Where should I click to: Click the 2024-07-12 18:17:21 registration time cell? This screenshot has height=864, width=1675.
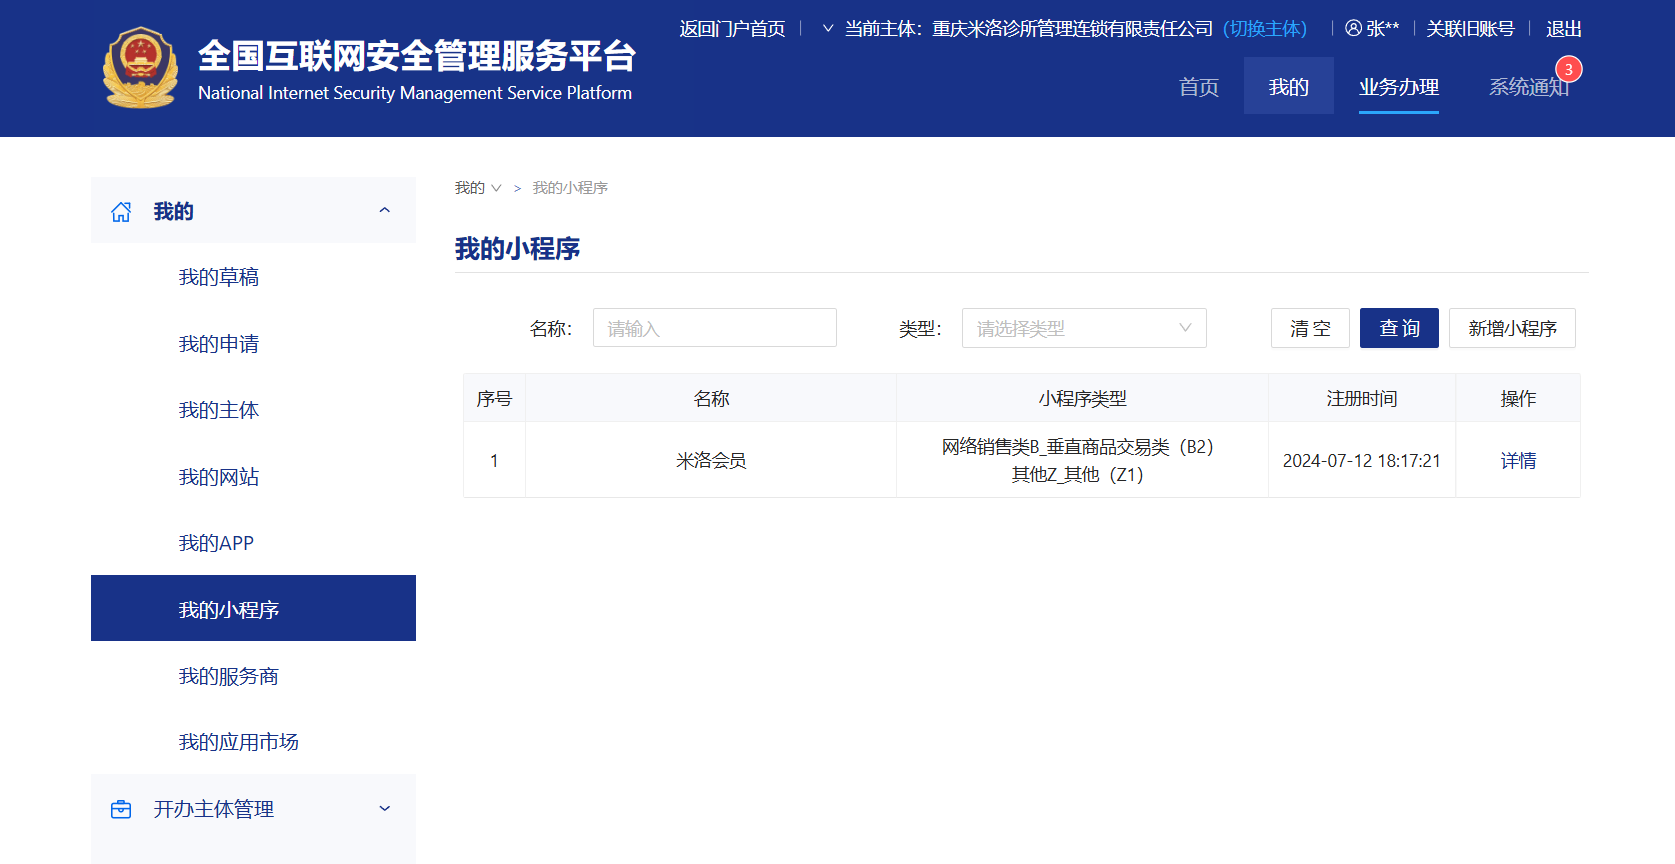[1362, 460]
